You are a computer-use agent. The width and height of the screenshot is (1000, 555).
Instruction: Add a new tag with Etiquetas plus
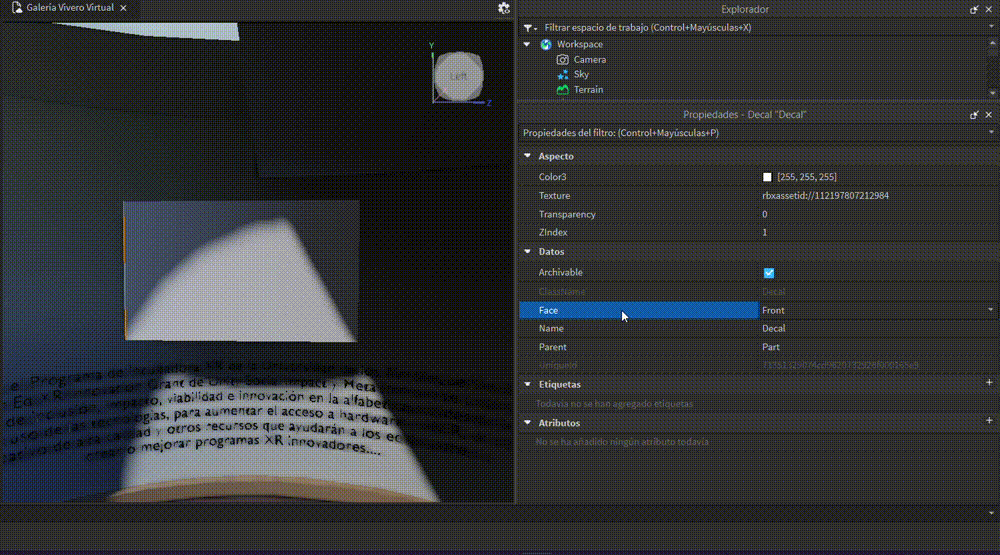[x=989, y=384]
